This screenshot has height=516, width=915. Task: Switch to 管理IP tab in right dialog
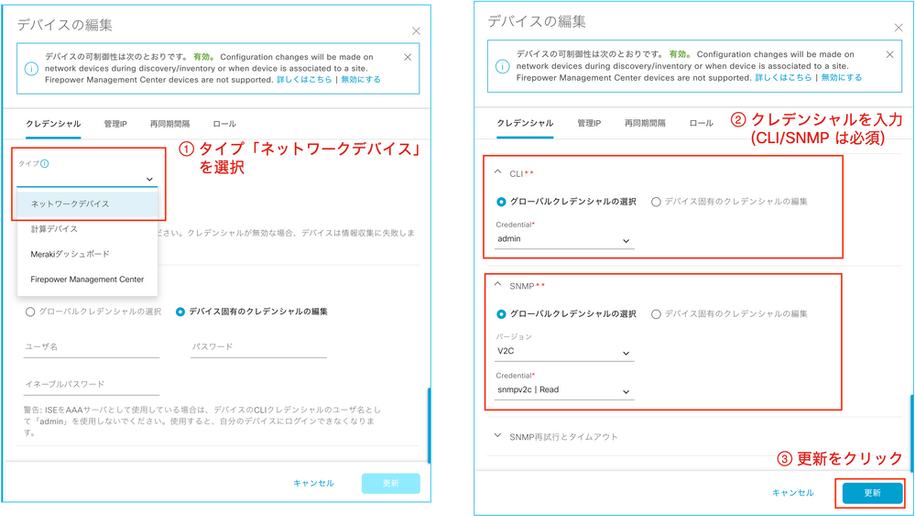[x=589, y=123]
